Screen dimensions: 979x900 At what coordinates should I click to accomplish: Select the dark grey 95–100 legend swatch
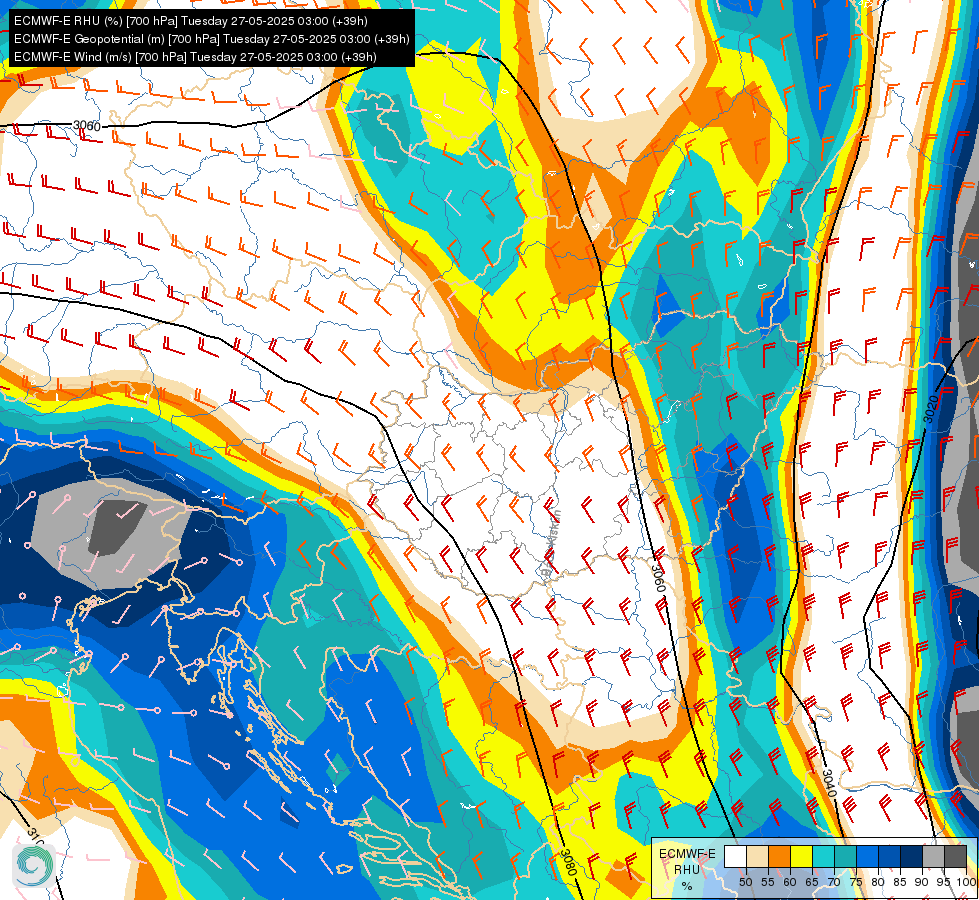(955, 856)
